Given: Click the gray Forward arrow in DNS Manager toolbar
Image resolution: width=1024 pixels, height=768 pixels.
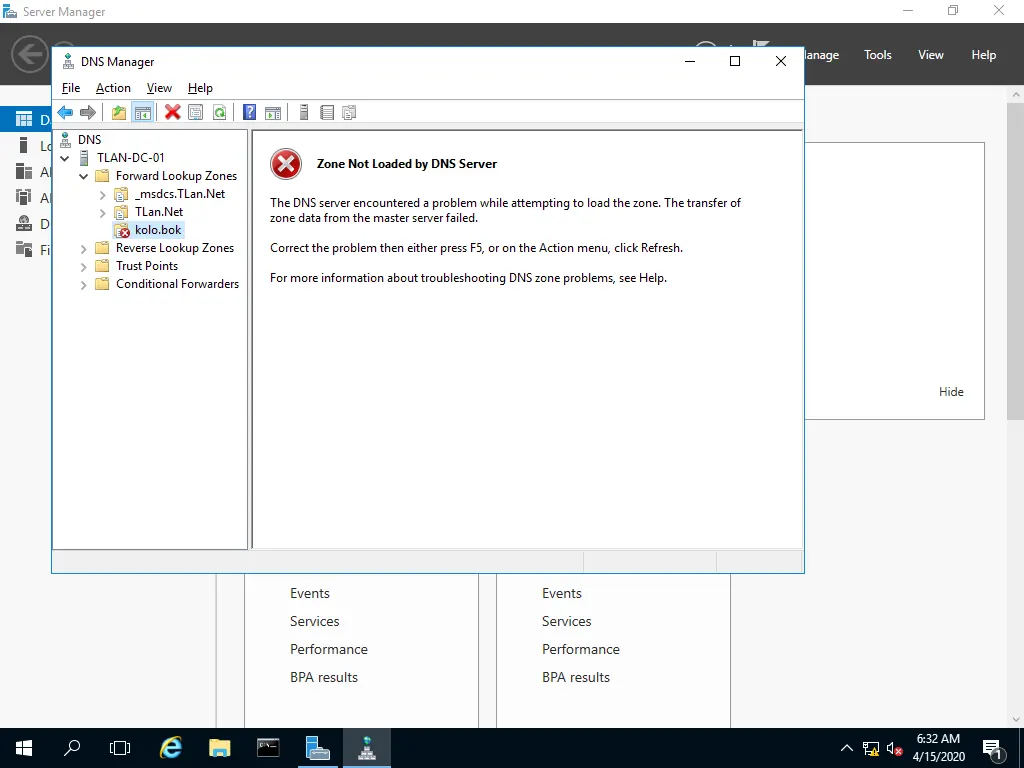Looking at the screenshot, I should [88, 112].
